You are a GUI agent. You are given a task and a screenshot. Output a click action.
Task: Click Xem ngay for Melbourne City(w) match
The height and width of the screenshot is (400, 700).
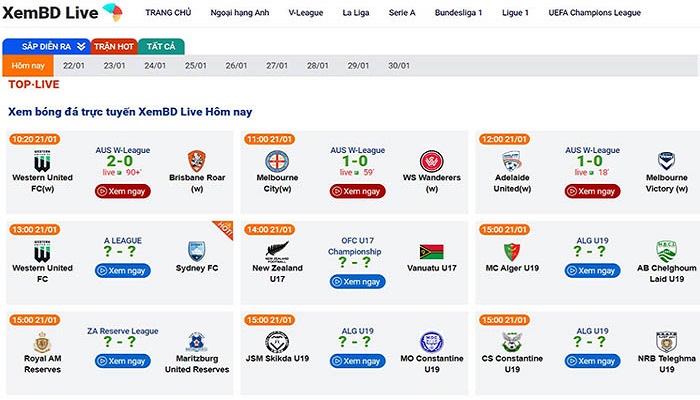[x=358, y=191]
